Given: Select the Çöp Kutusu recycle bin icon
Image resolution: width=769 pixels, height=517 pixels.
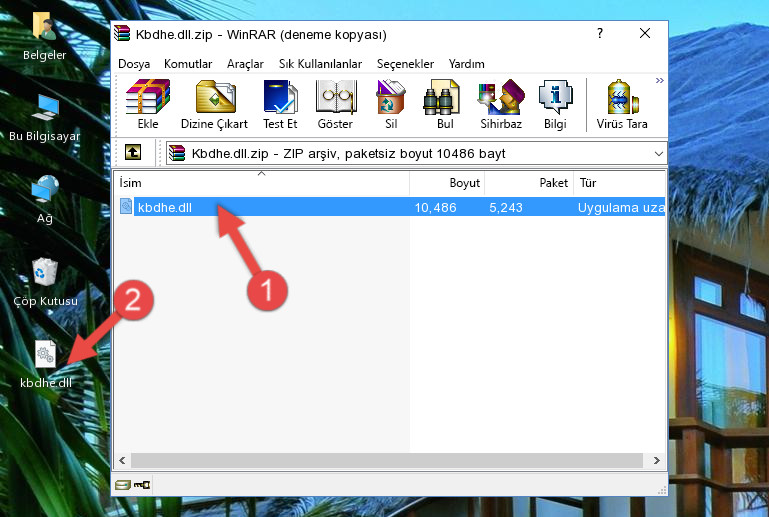Looking at the screenshot, I should click(45, 282).
